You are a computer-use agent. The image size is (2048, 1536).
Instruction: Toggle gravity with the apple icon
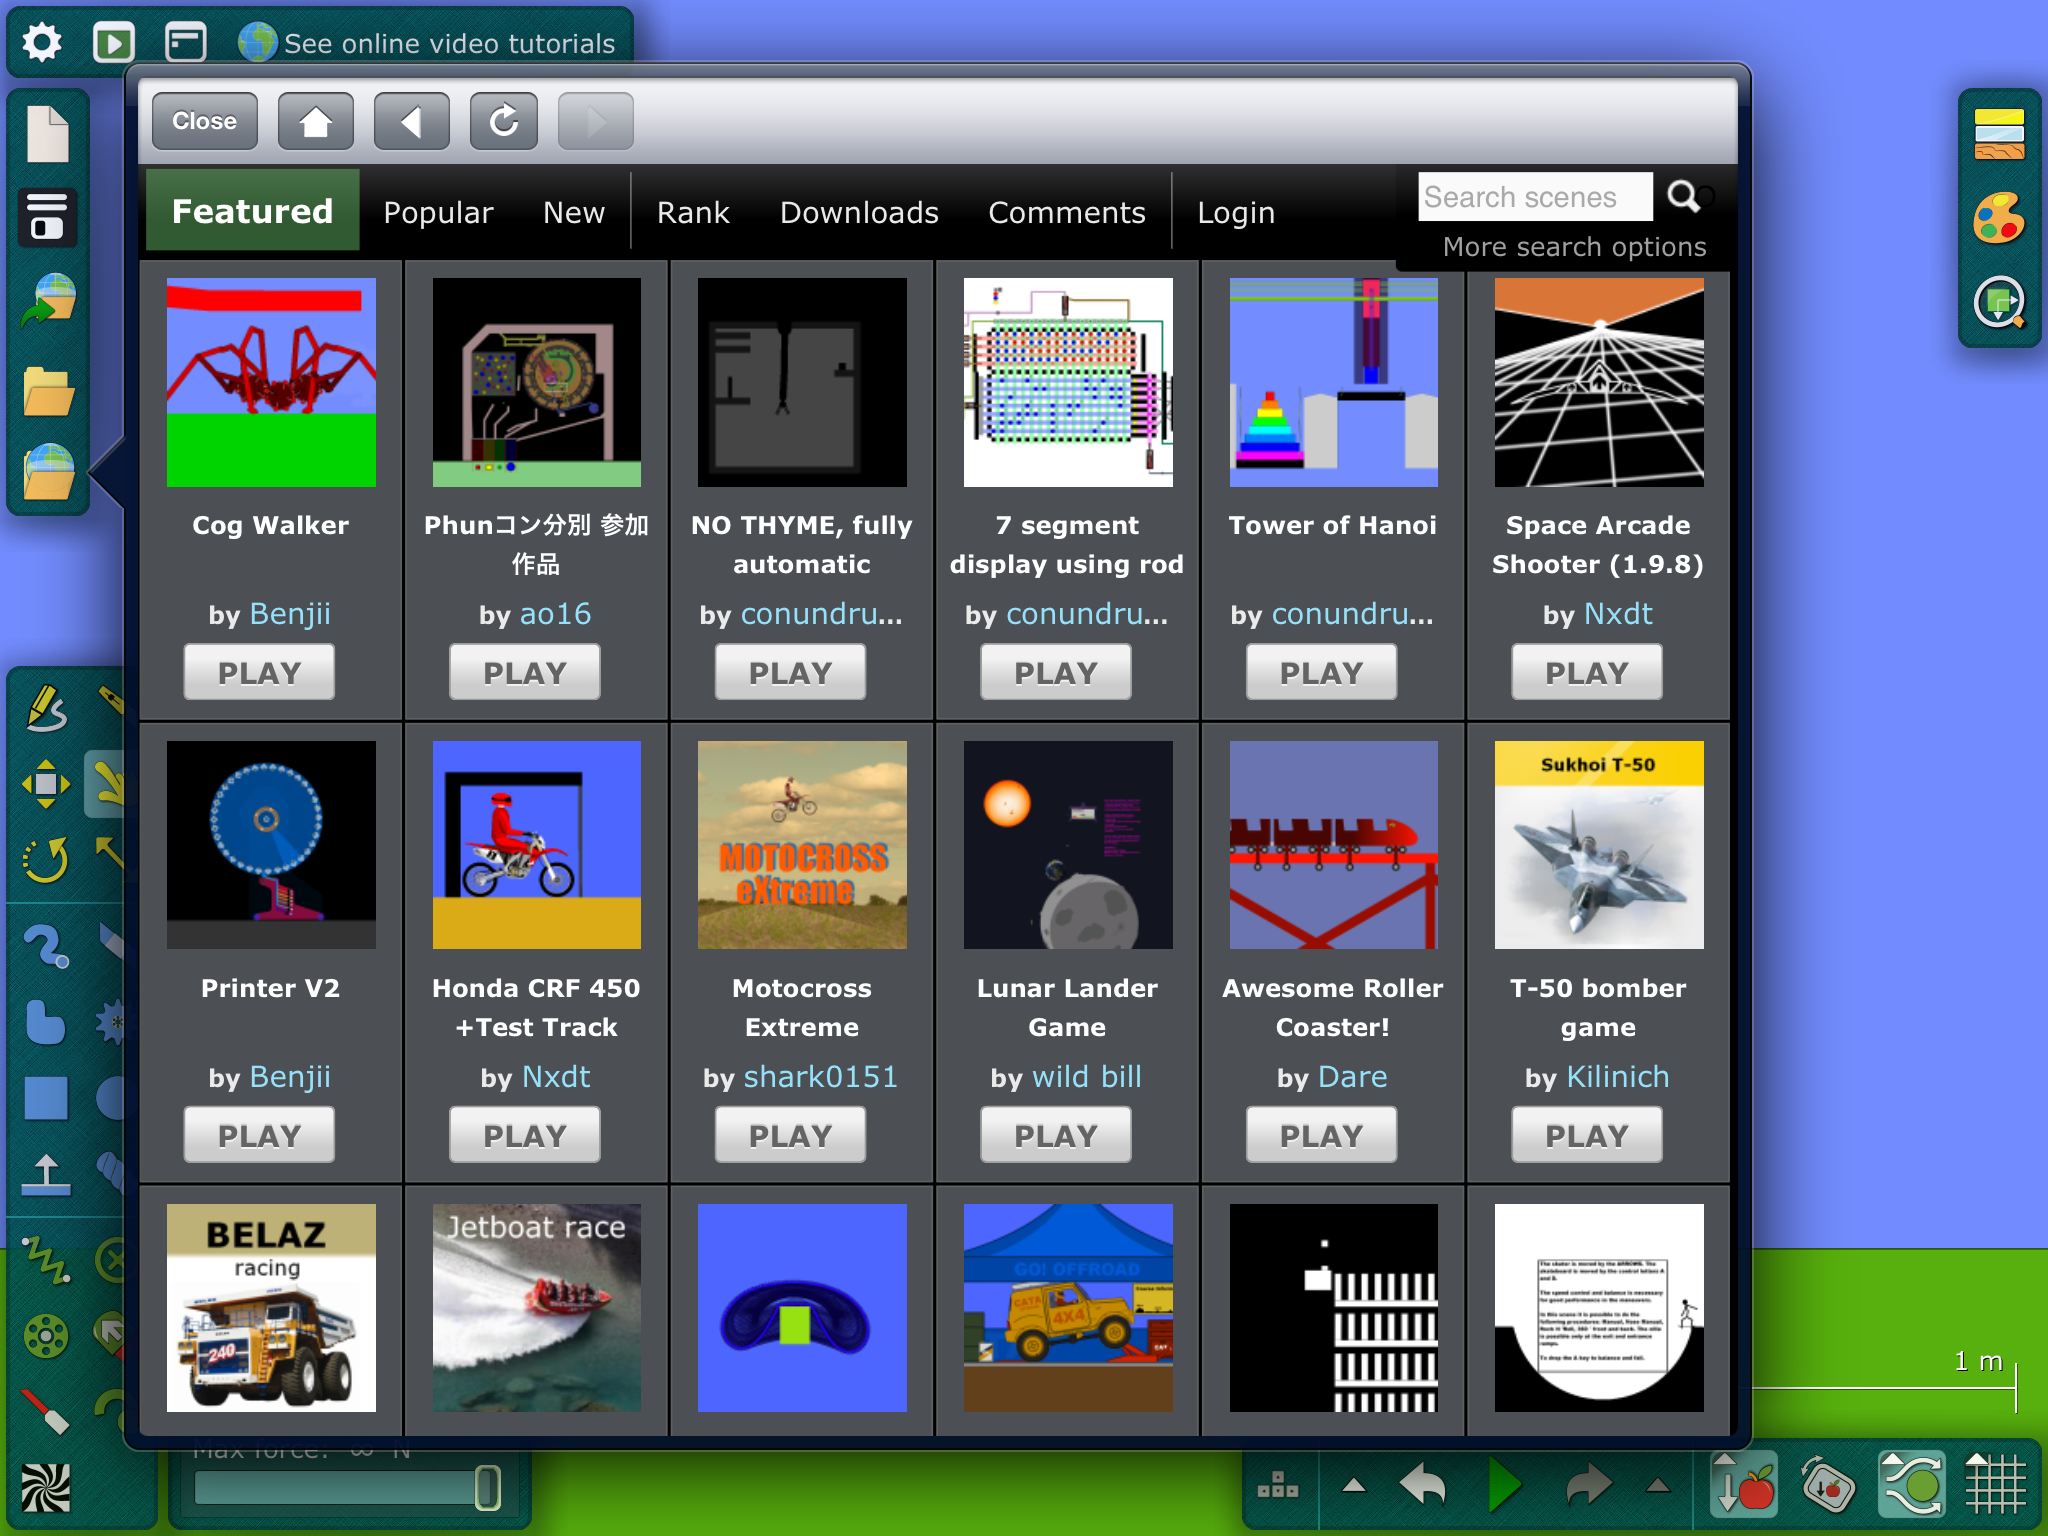(x=1744, y=1484)
